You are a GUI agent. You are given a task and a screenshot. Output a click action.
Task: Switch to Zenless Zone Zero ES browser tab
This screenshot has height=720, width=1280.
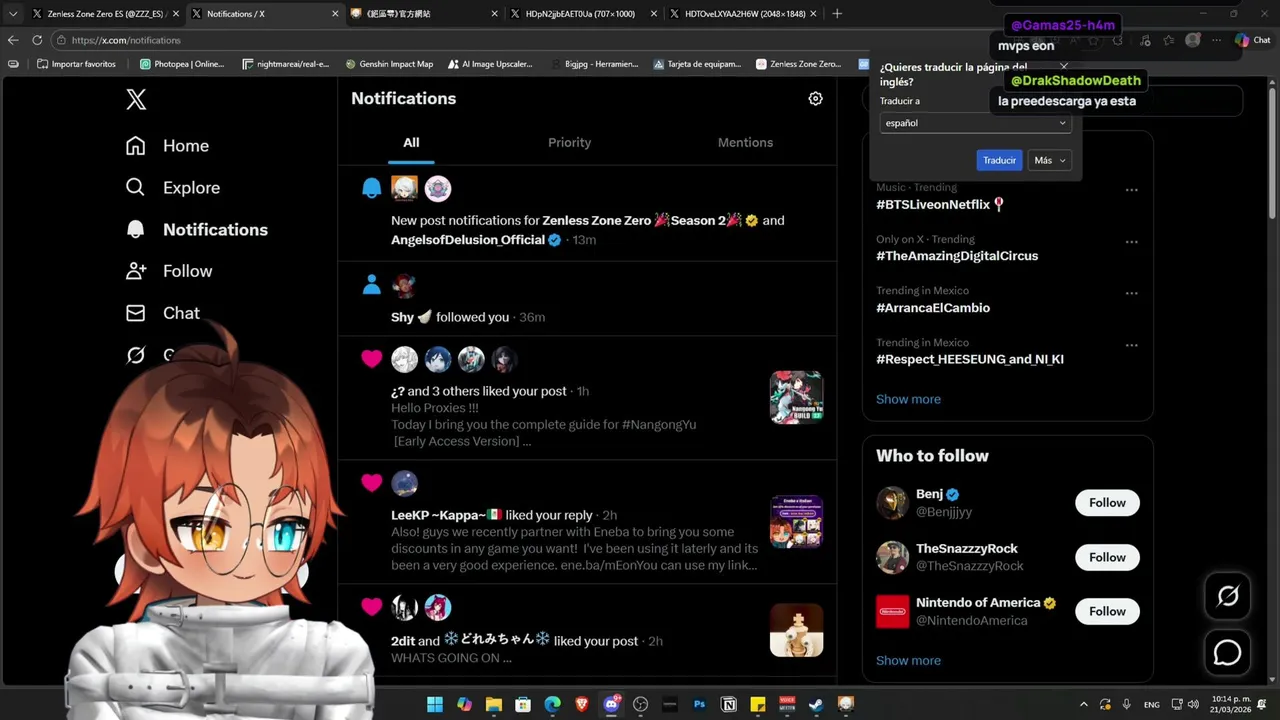pyautogui.click(x=104, y=14)
